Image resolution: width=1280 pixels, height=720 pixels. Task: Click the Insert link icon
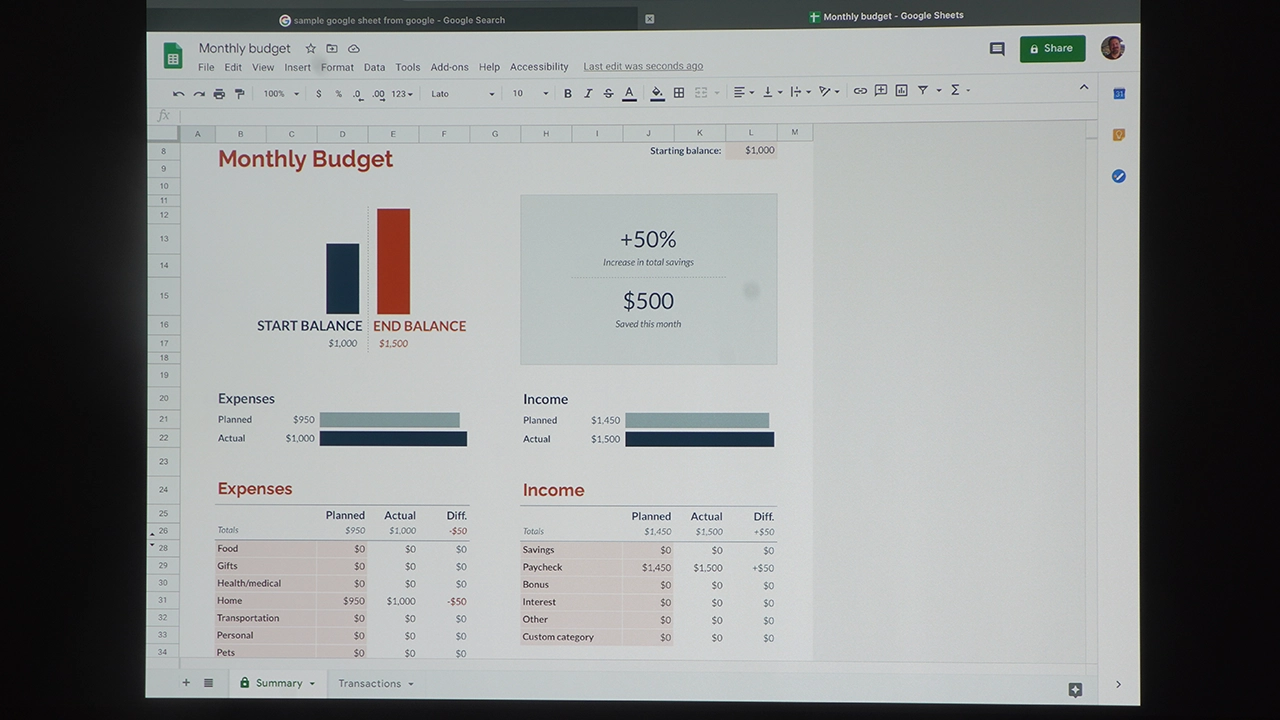860,91
